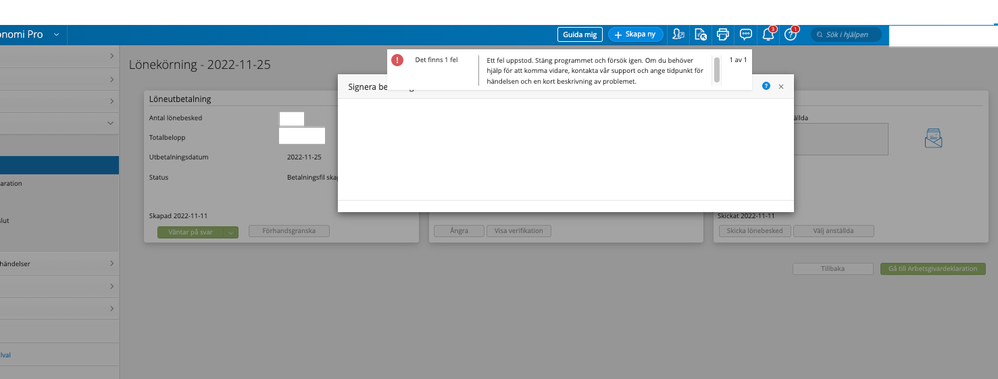Screen dimensions: 998x379
Task: Click the Status label in Löneutbetalning
Action: tap(158, 178)
